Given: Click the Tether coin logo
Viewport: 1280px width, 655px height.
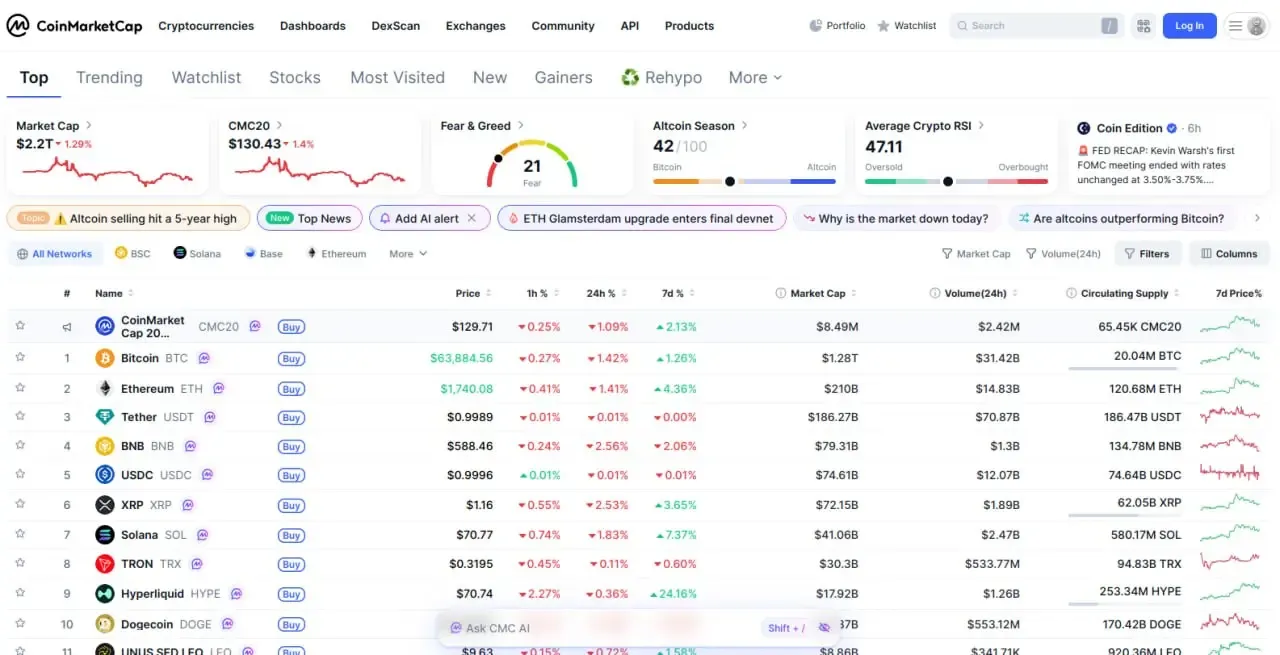Looking at the screenshot, I should pyautogui.click(x=104, y=417).
